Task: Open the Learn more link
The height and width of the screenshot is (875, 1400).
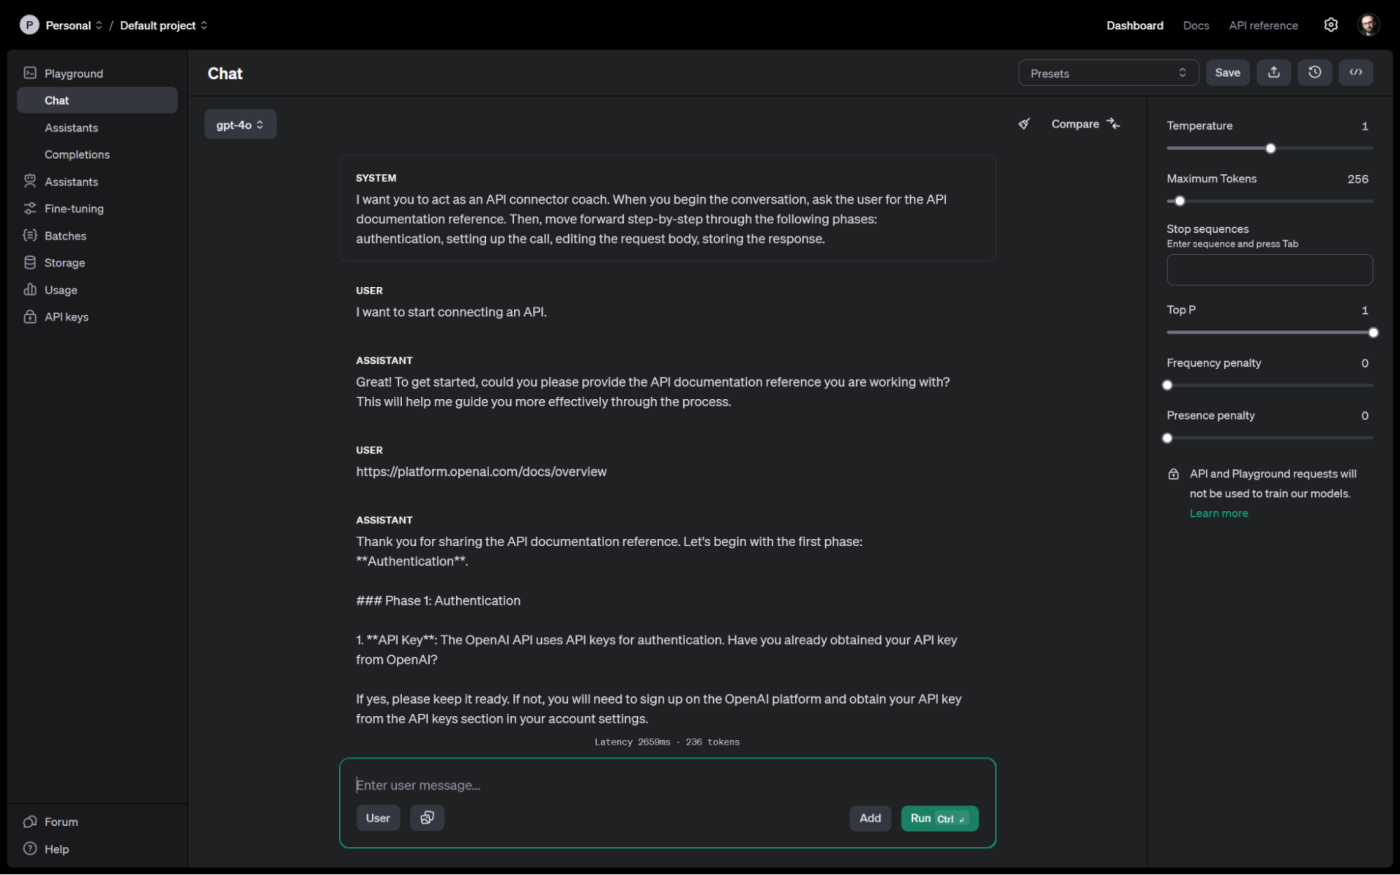Action: pos(1218,514)
